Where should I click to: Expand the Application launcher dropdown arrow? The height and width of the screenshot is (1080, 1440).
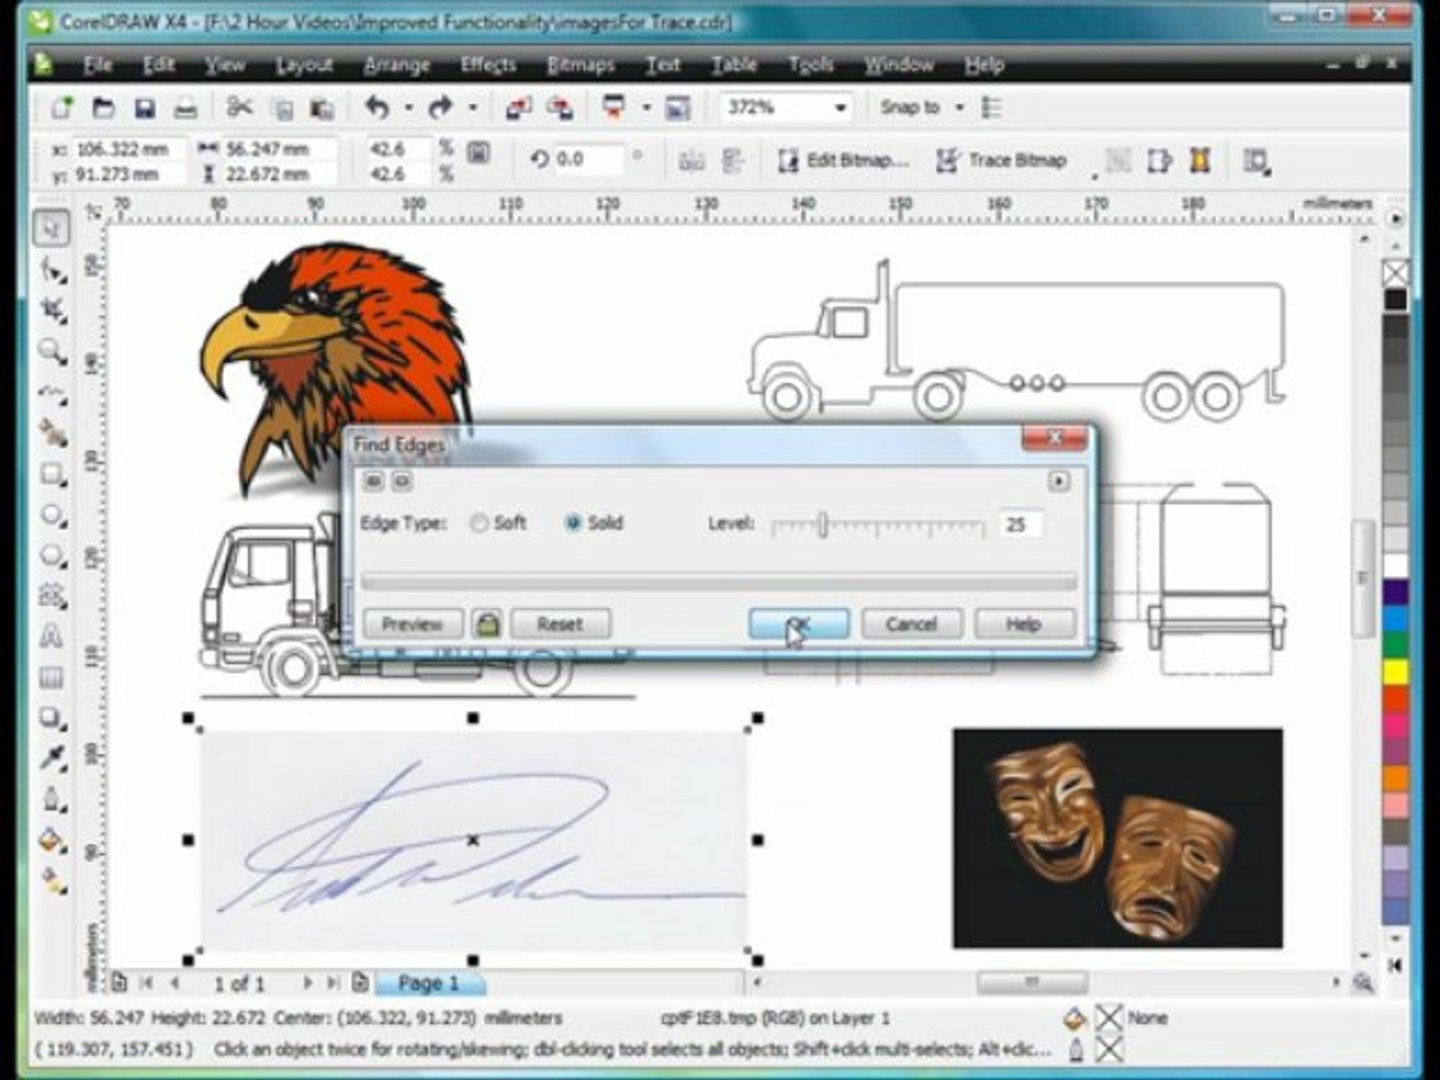(646, 107)
